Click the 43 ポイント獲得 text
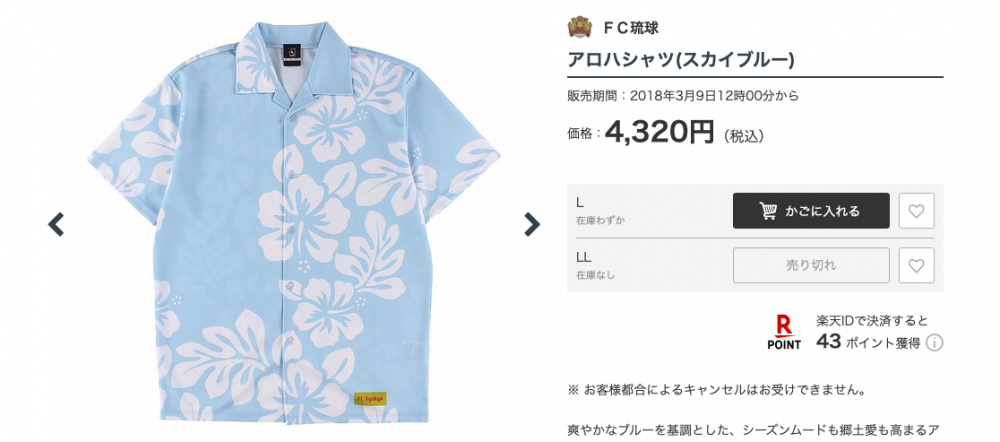 868,343
